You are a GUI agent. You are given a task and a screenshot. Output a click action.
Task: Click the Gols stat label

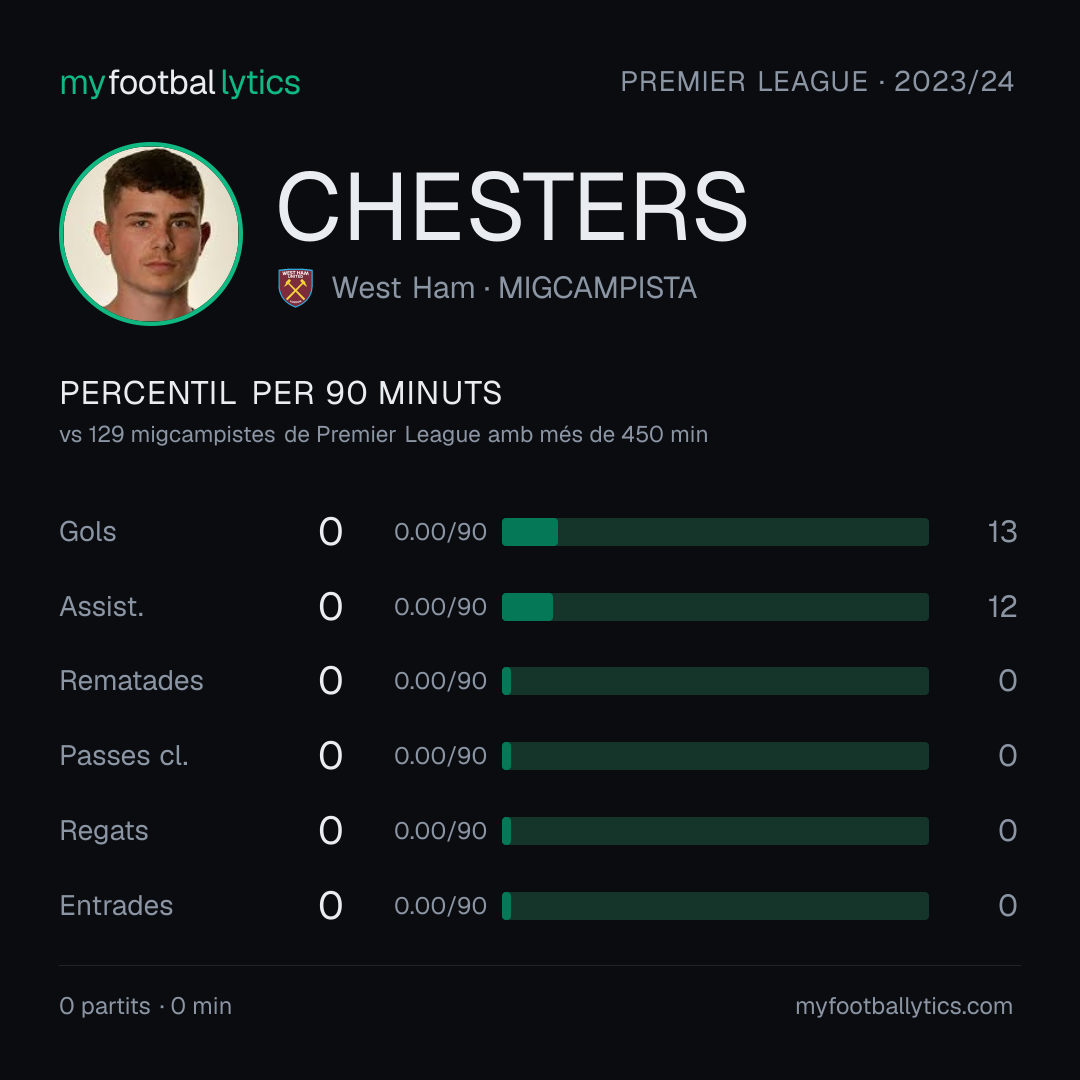point(87,532)
